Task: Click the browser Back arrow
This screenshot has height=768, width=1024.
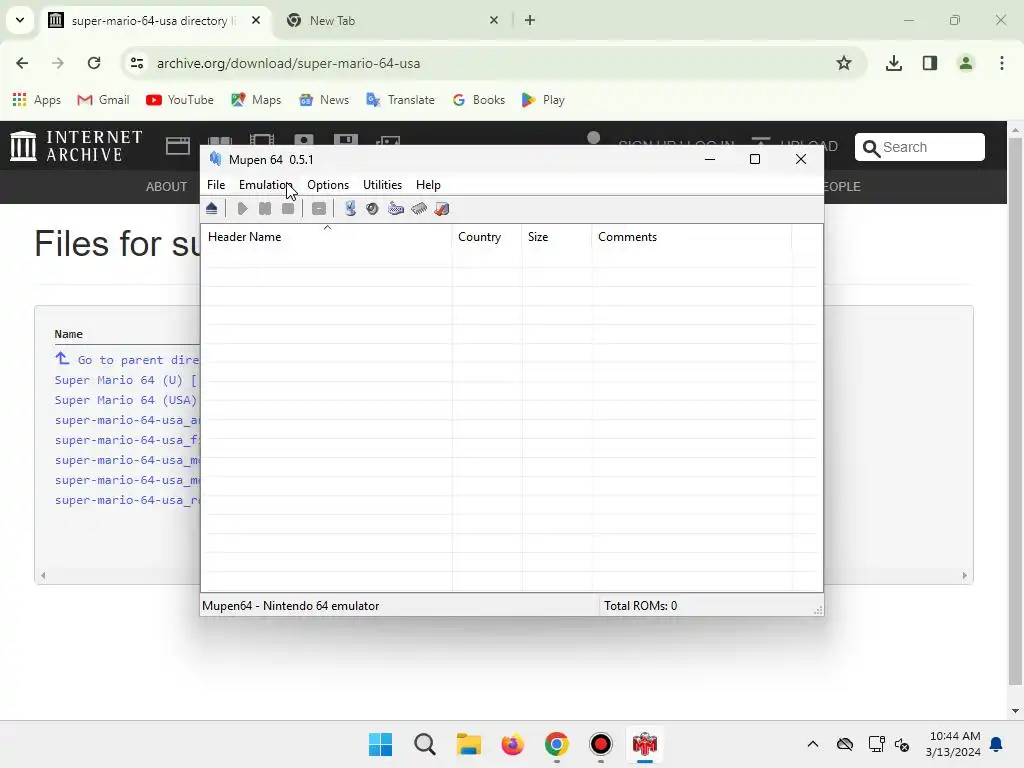Action: (22, 63)
